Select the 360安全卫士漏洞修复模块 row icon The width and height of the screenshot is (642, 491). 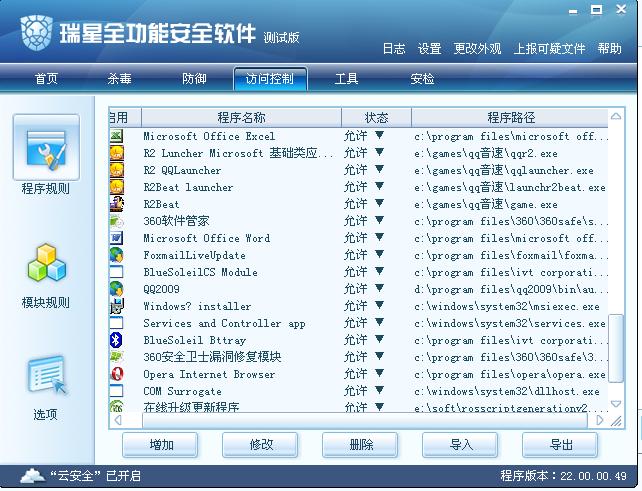tap(116, 357)
